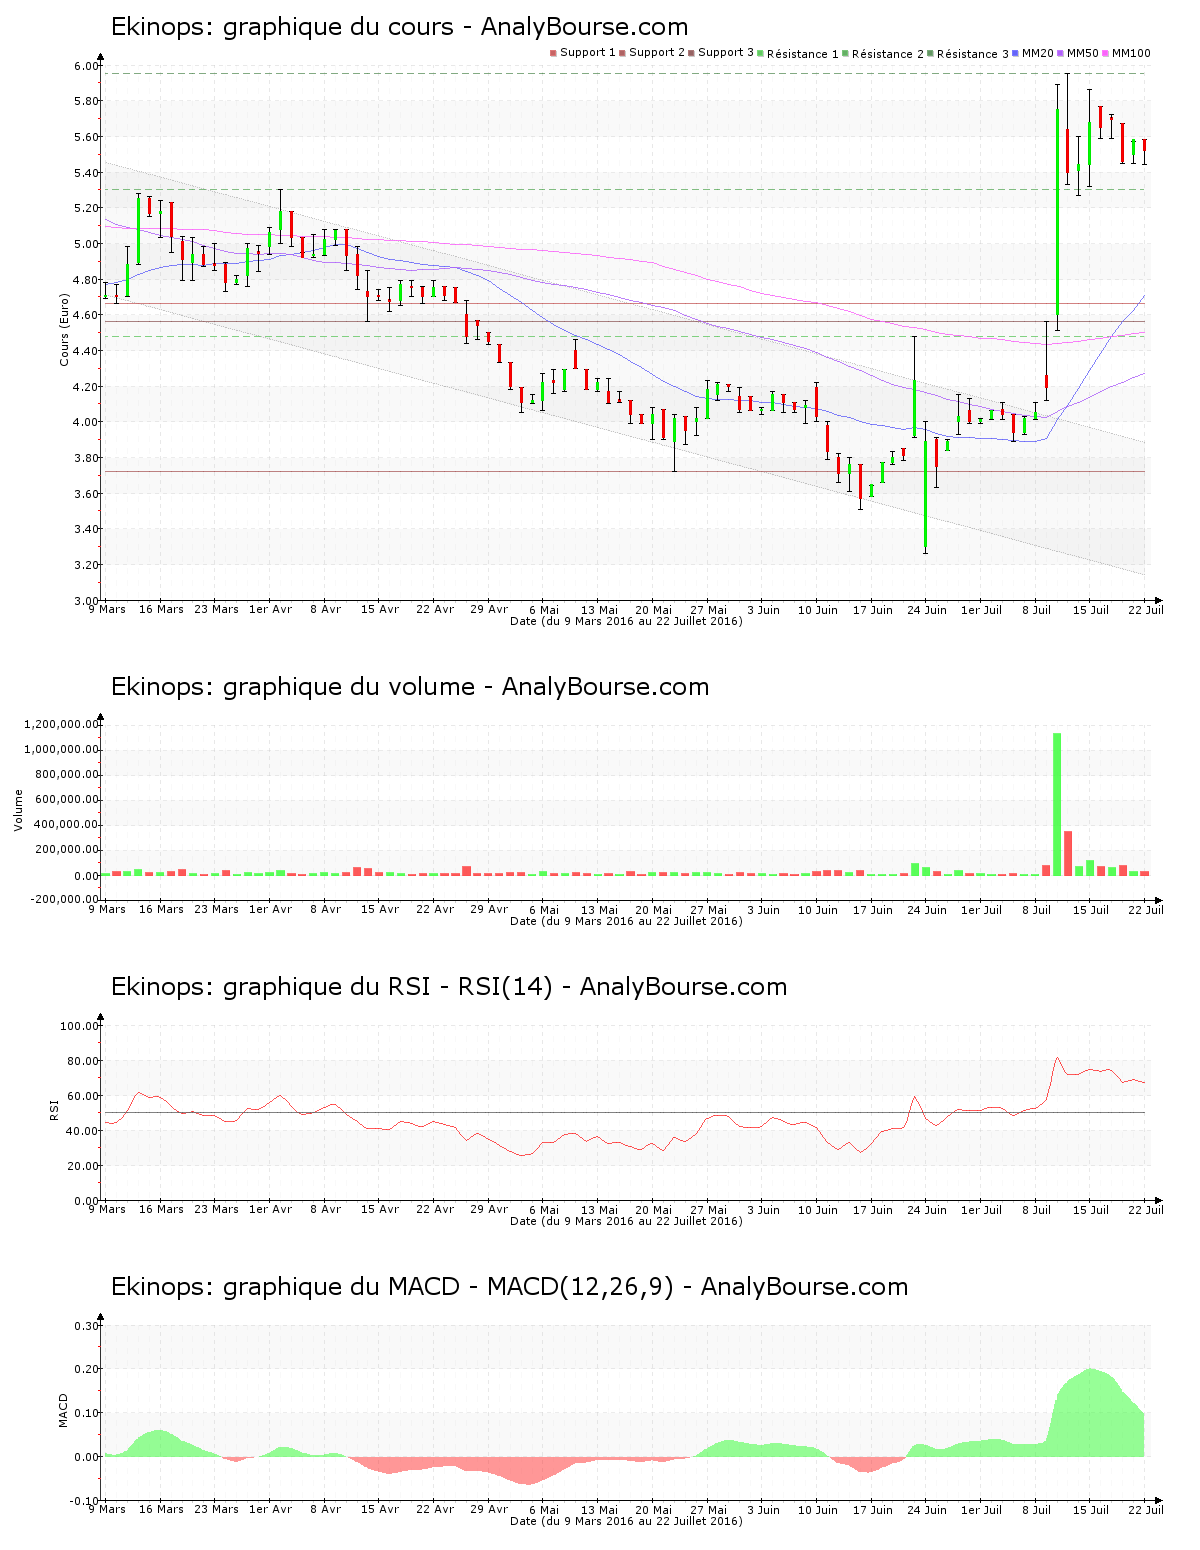The width and height of the screenshot is (1200, 1550).
Task: Click the large green price candle after 8 Juil
Action: click(1057, 211)
